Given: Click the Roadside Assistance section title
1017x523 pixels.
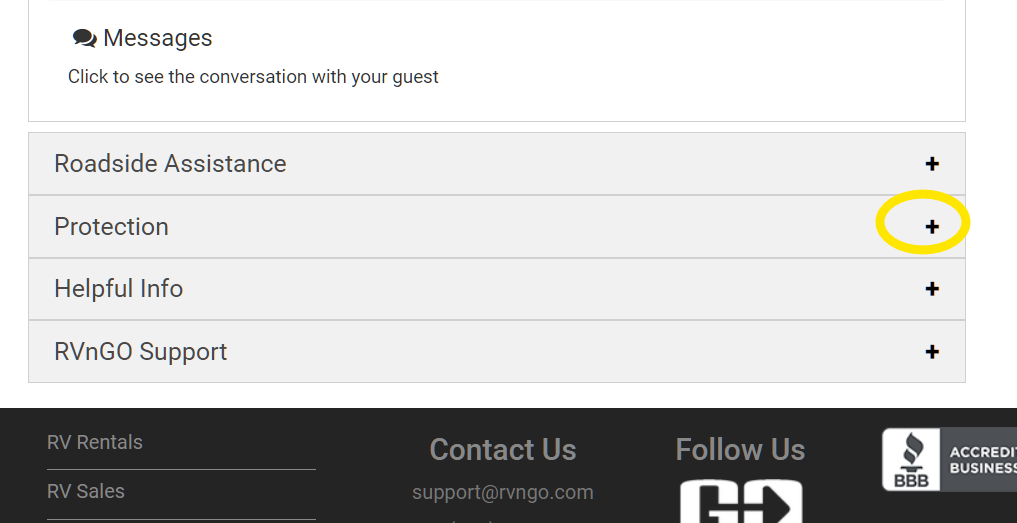Looking at the screenshot, I should pos(170,164).
